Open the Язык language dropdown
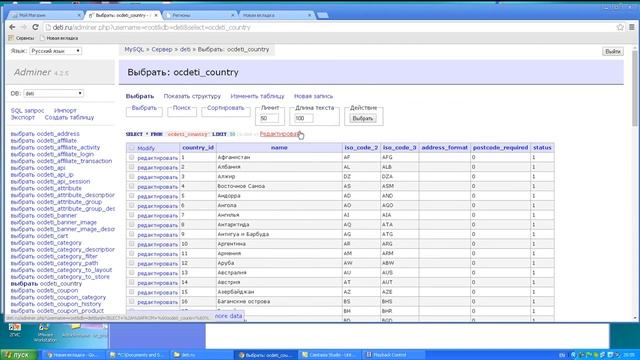This screenshot has height=360, width=640. (x=56, y=51)
